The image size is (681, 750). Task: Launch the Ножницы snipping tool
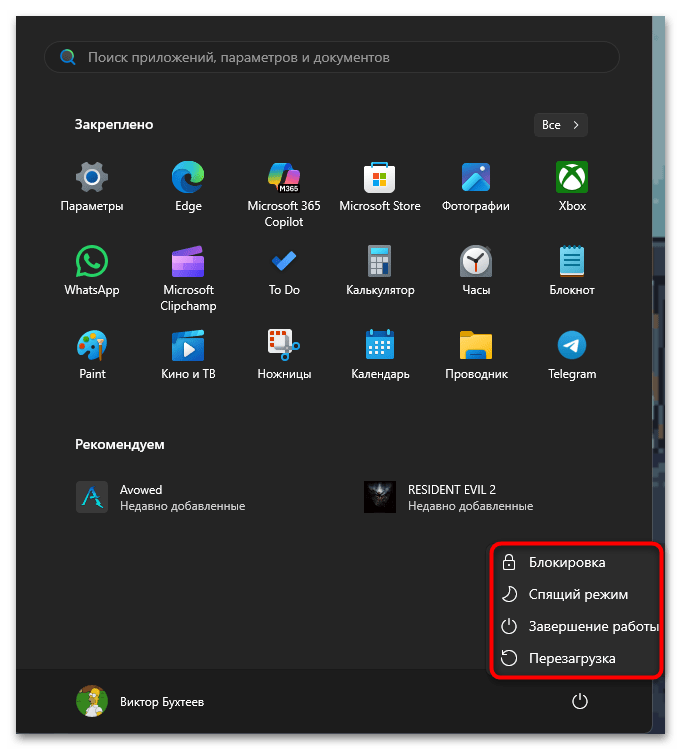tap(284, 355)
